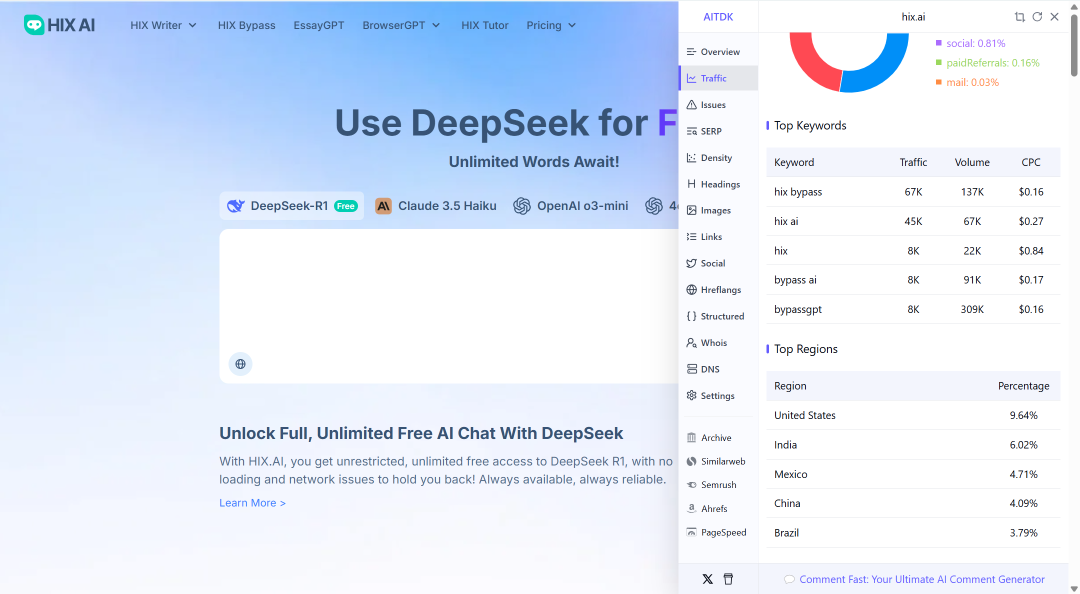Click the CPC column header
Screen dimensions: 1080x594
point(1030,162)
